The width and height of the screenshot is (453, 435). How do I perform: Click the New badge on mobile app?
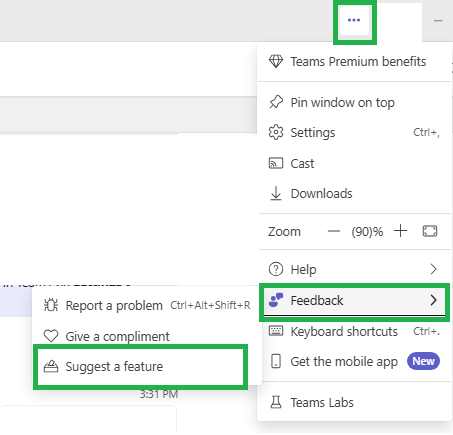pyautogui.click(x=423, y=361)
